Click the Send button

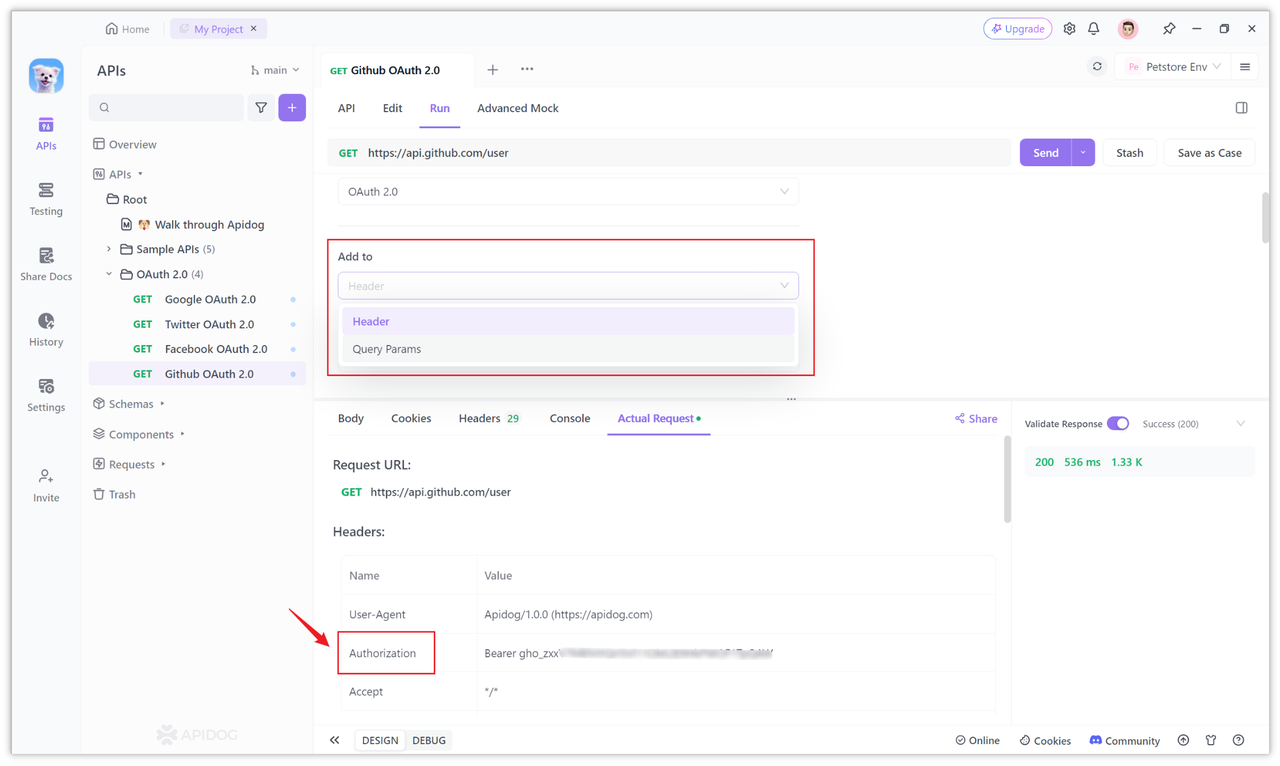[1046, 153]
